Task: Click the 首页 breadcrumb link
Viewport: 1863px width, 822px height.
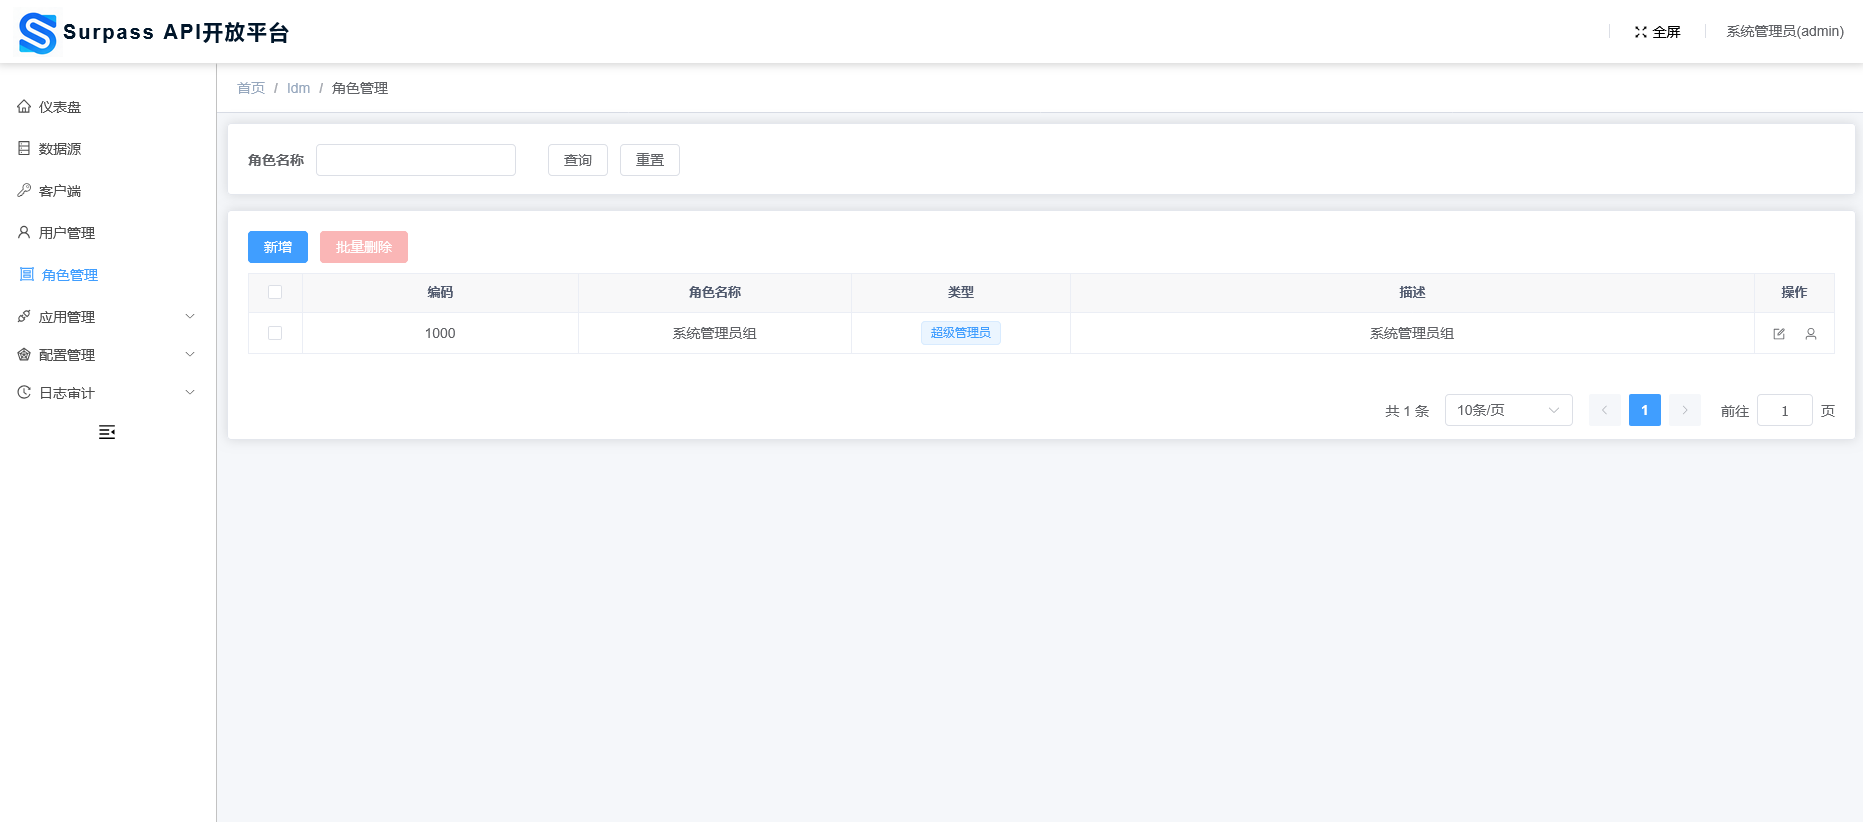Action: pos(251,88)
